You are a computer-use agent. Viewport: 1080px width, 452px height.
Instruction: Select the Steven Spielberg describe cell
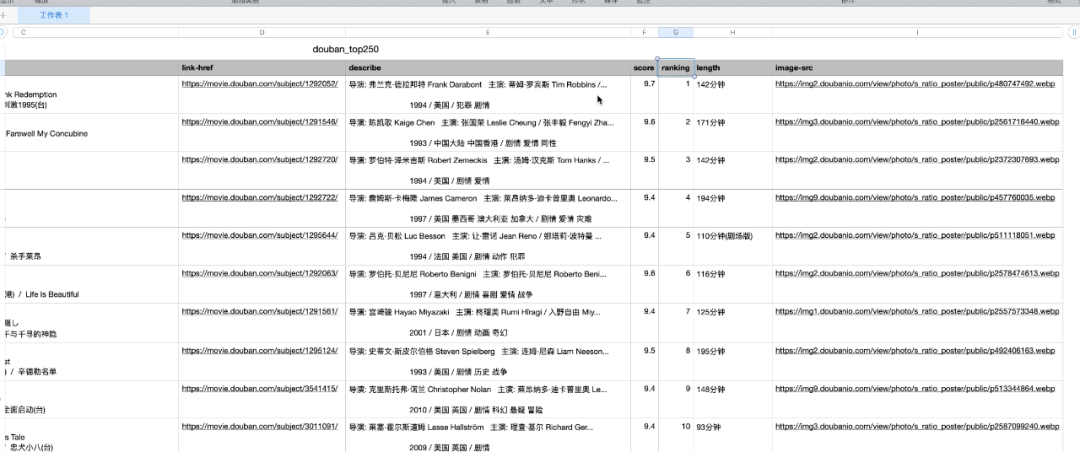click(x=488, y=361)
